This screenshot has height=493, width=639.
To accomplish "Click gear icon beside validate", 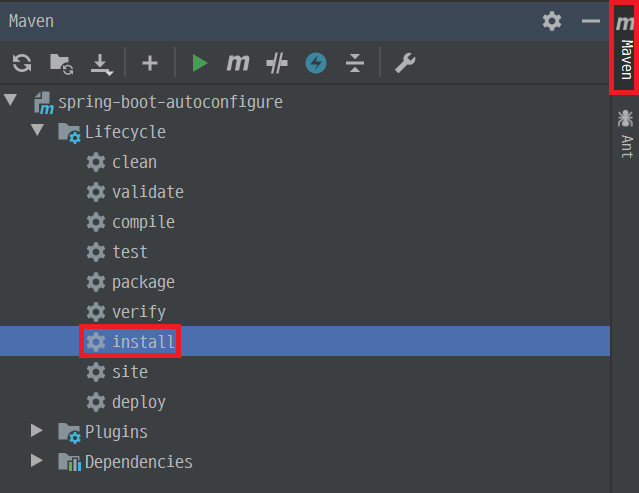I will point(96,192).
